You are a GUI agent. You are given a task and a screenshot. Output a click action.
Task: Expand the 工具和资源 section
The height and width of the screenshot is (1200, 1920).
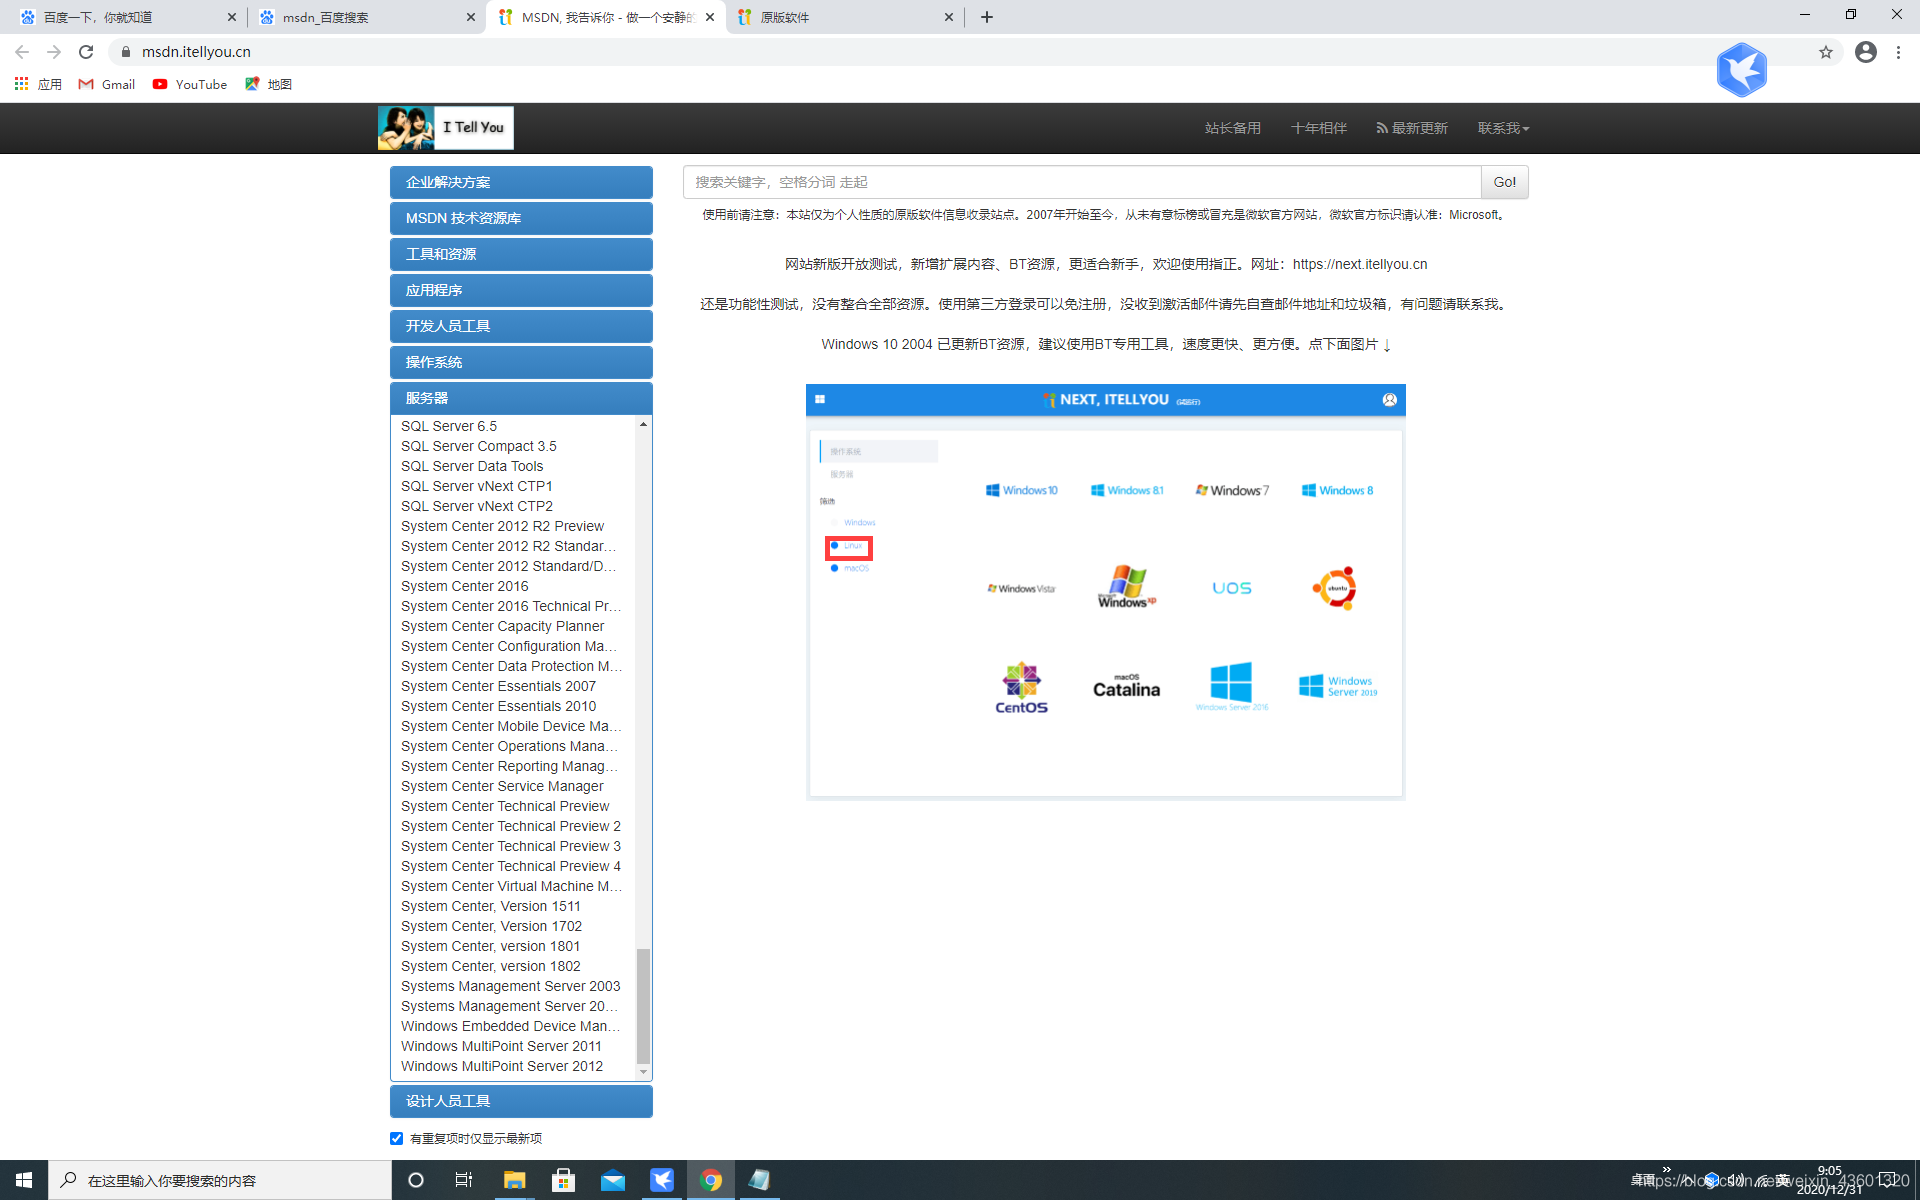click(x=521, y=254)
